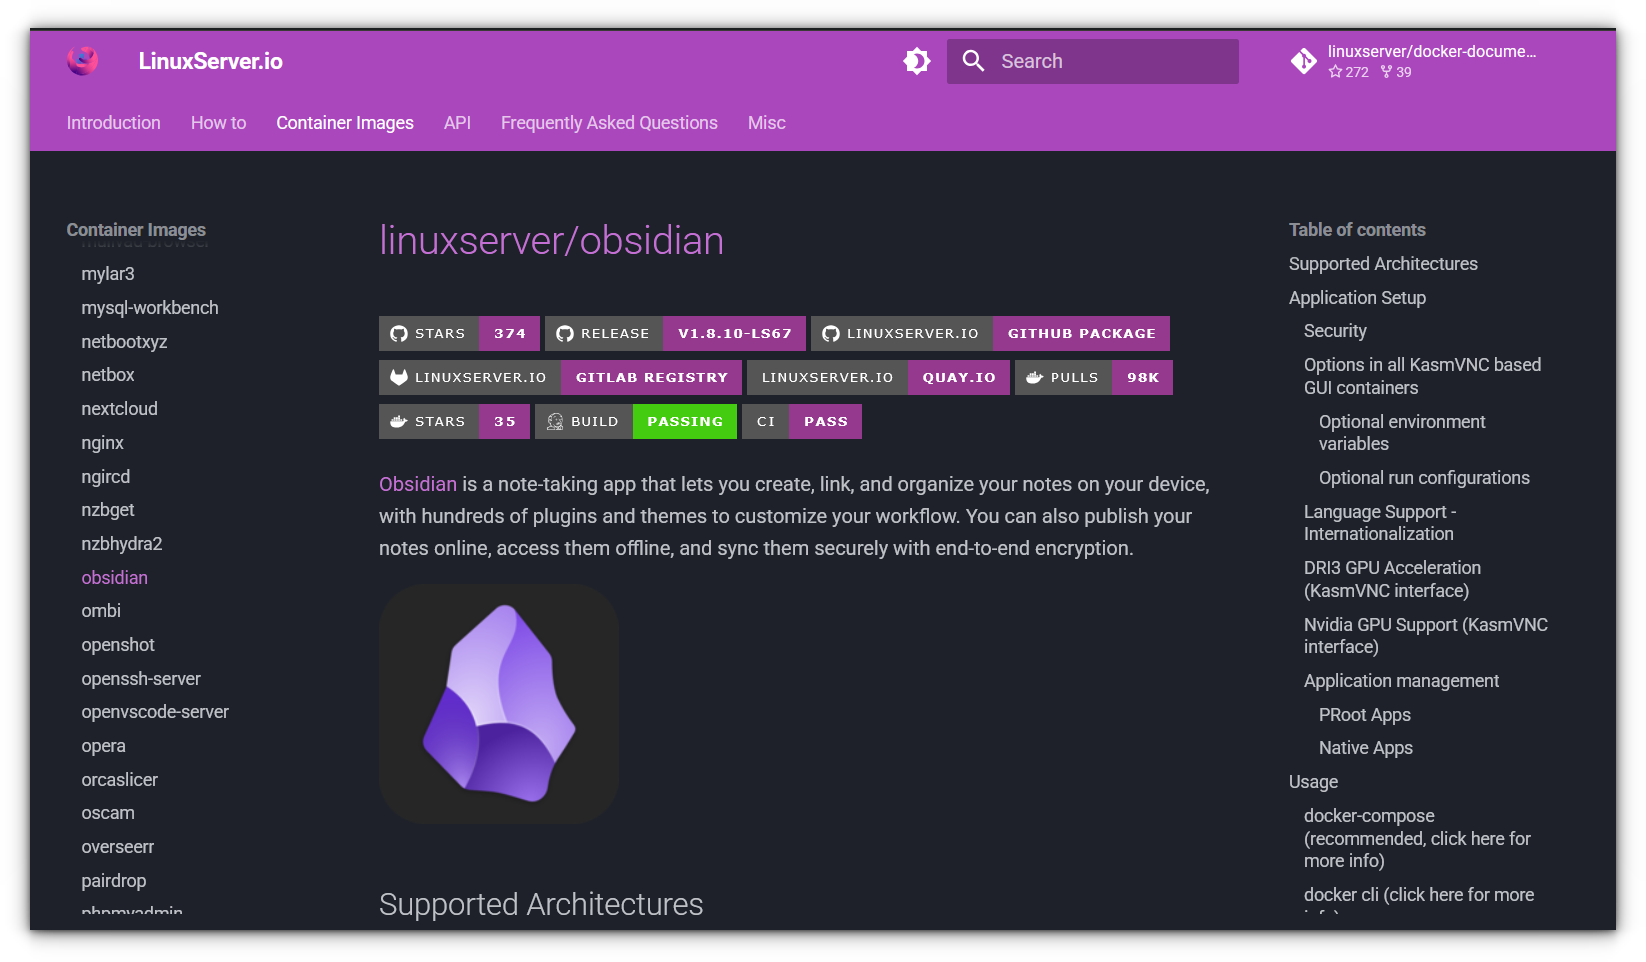Click the Docker Stars 35 badge
1646x962 pixels.
click(x=454, y=421)
